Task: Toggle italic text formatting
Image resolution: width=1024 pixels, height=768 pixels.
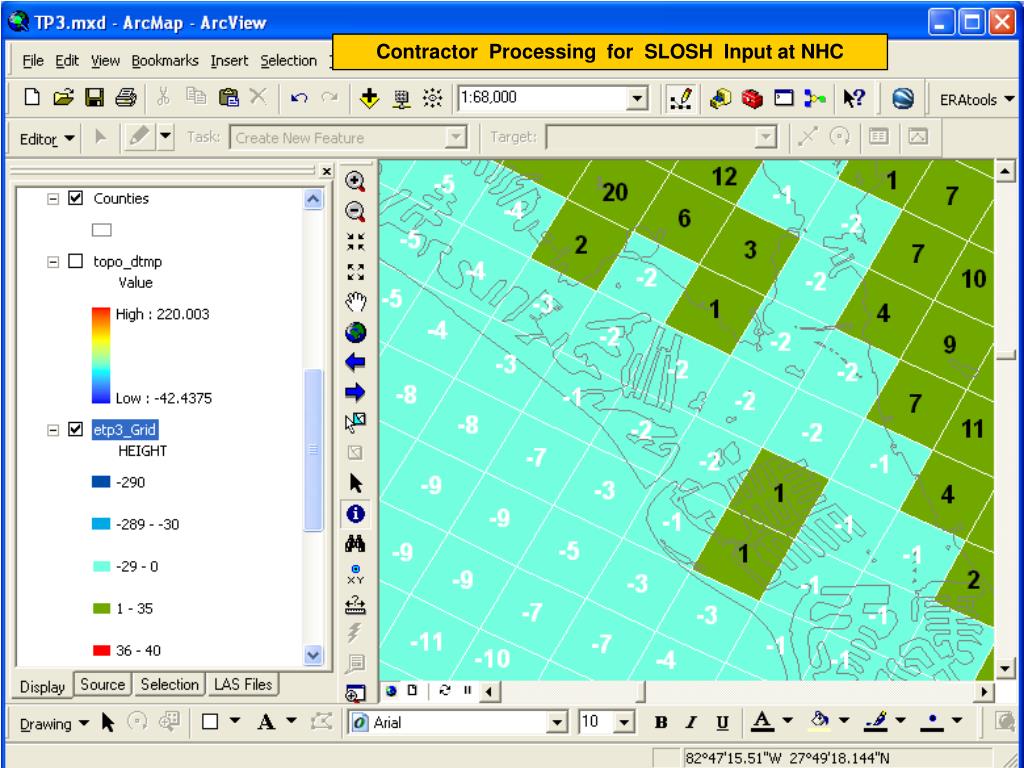Action: pyautogui.click(x=691, y=722)
